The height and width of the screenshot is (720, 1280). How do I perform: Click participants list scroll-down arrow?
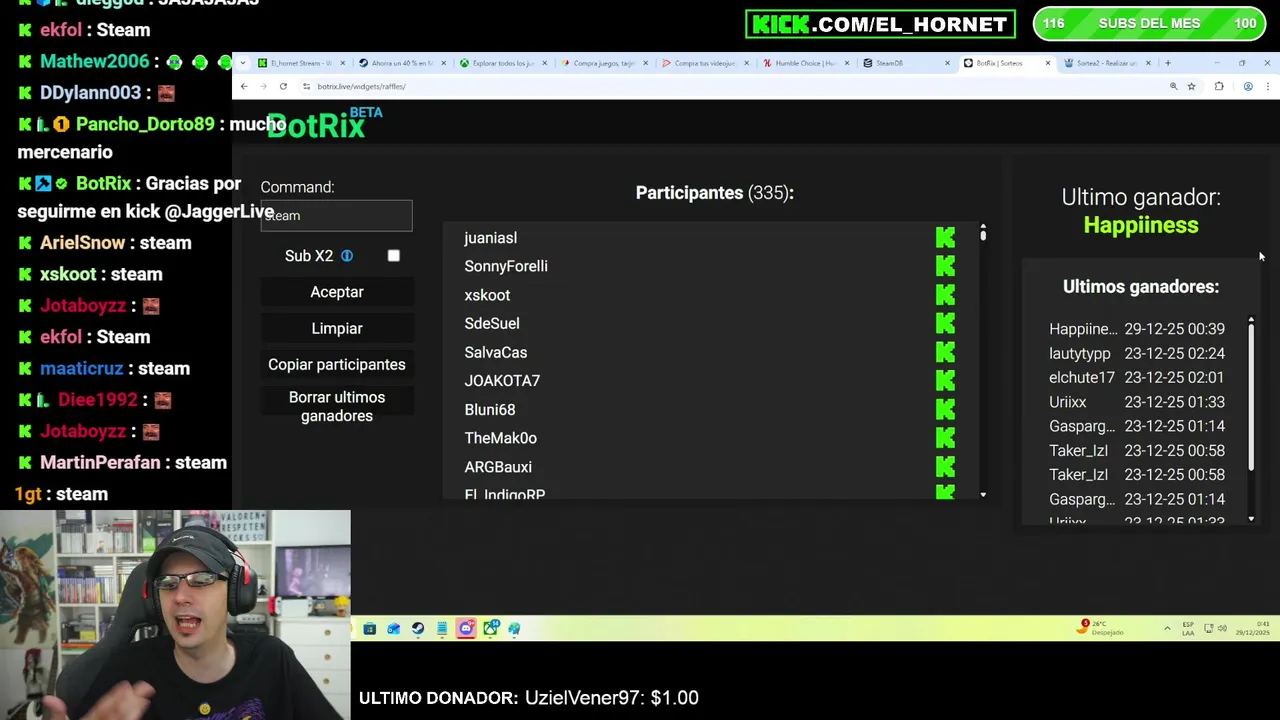tap(983, 495)
